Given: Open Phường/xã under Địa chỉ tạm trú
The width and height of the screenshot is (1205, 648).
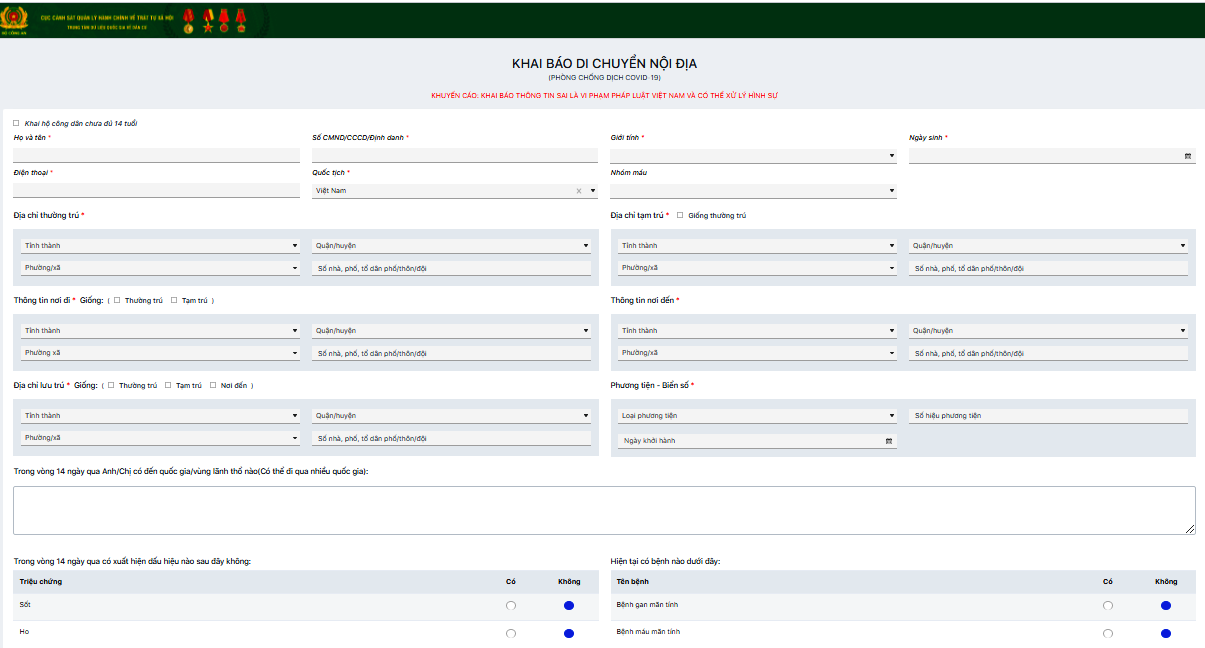Looking at the screenshot, I should [757, 268].
